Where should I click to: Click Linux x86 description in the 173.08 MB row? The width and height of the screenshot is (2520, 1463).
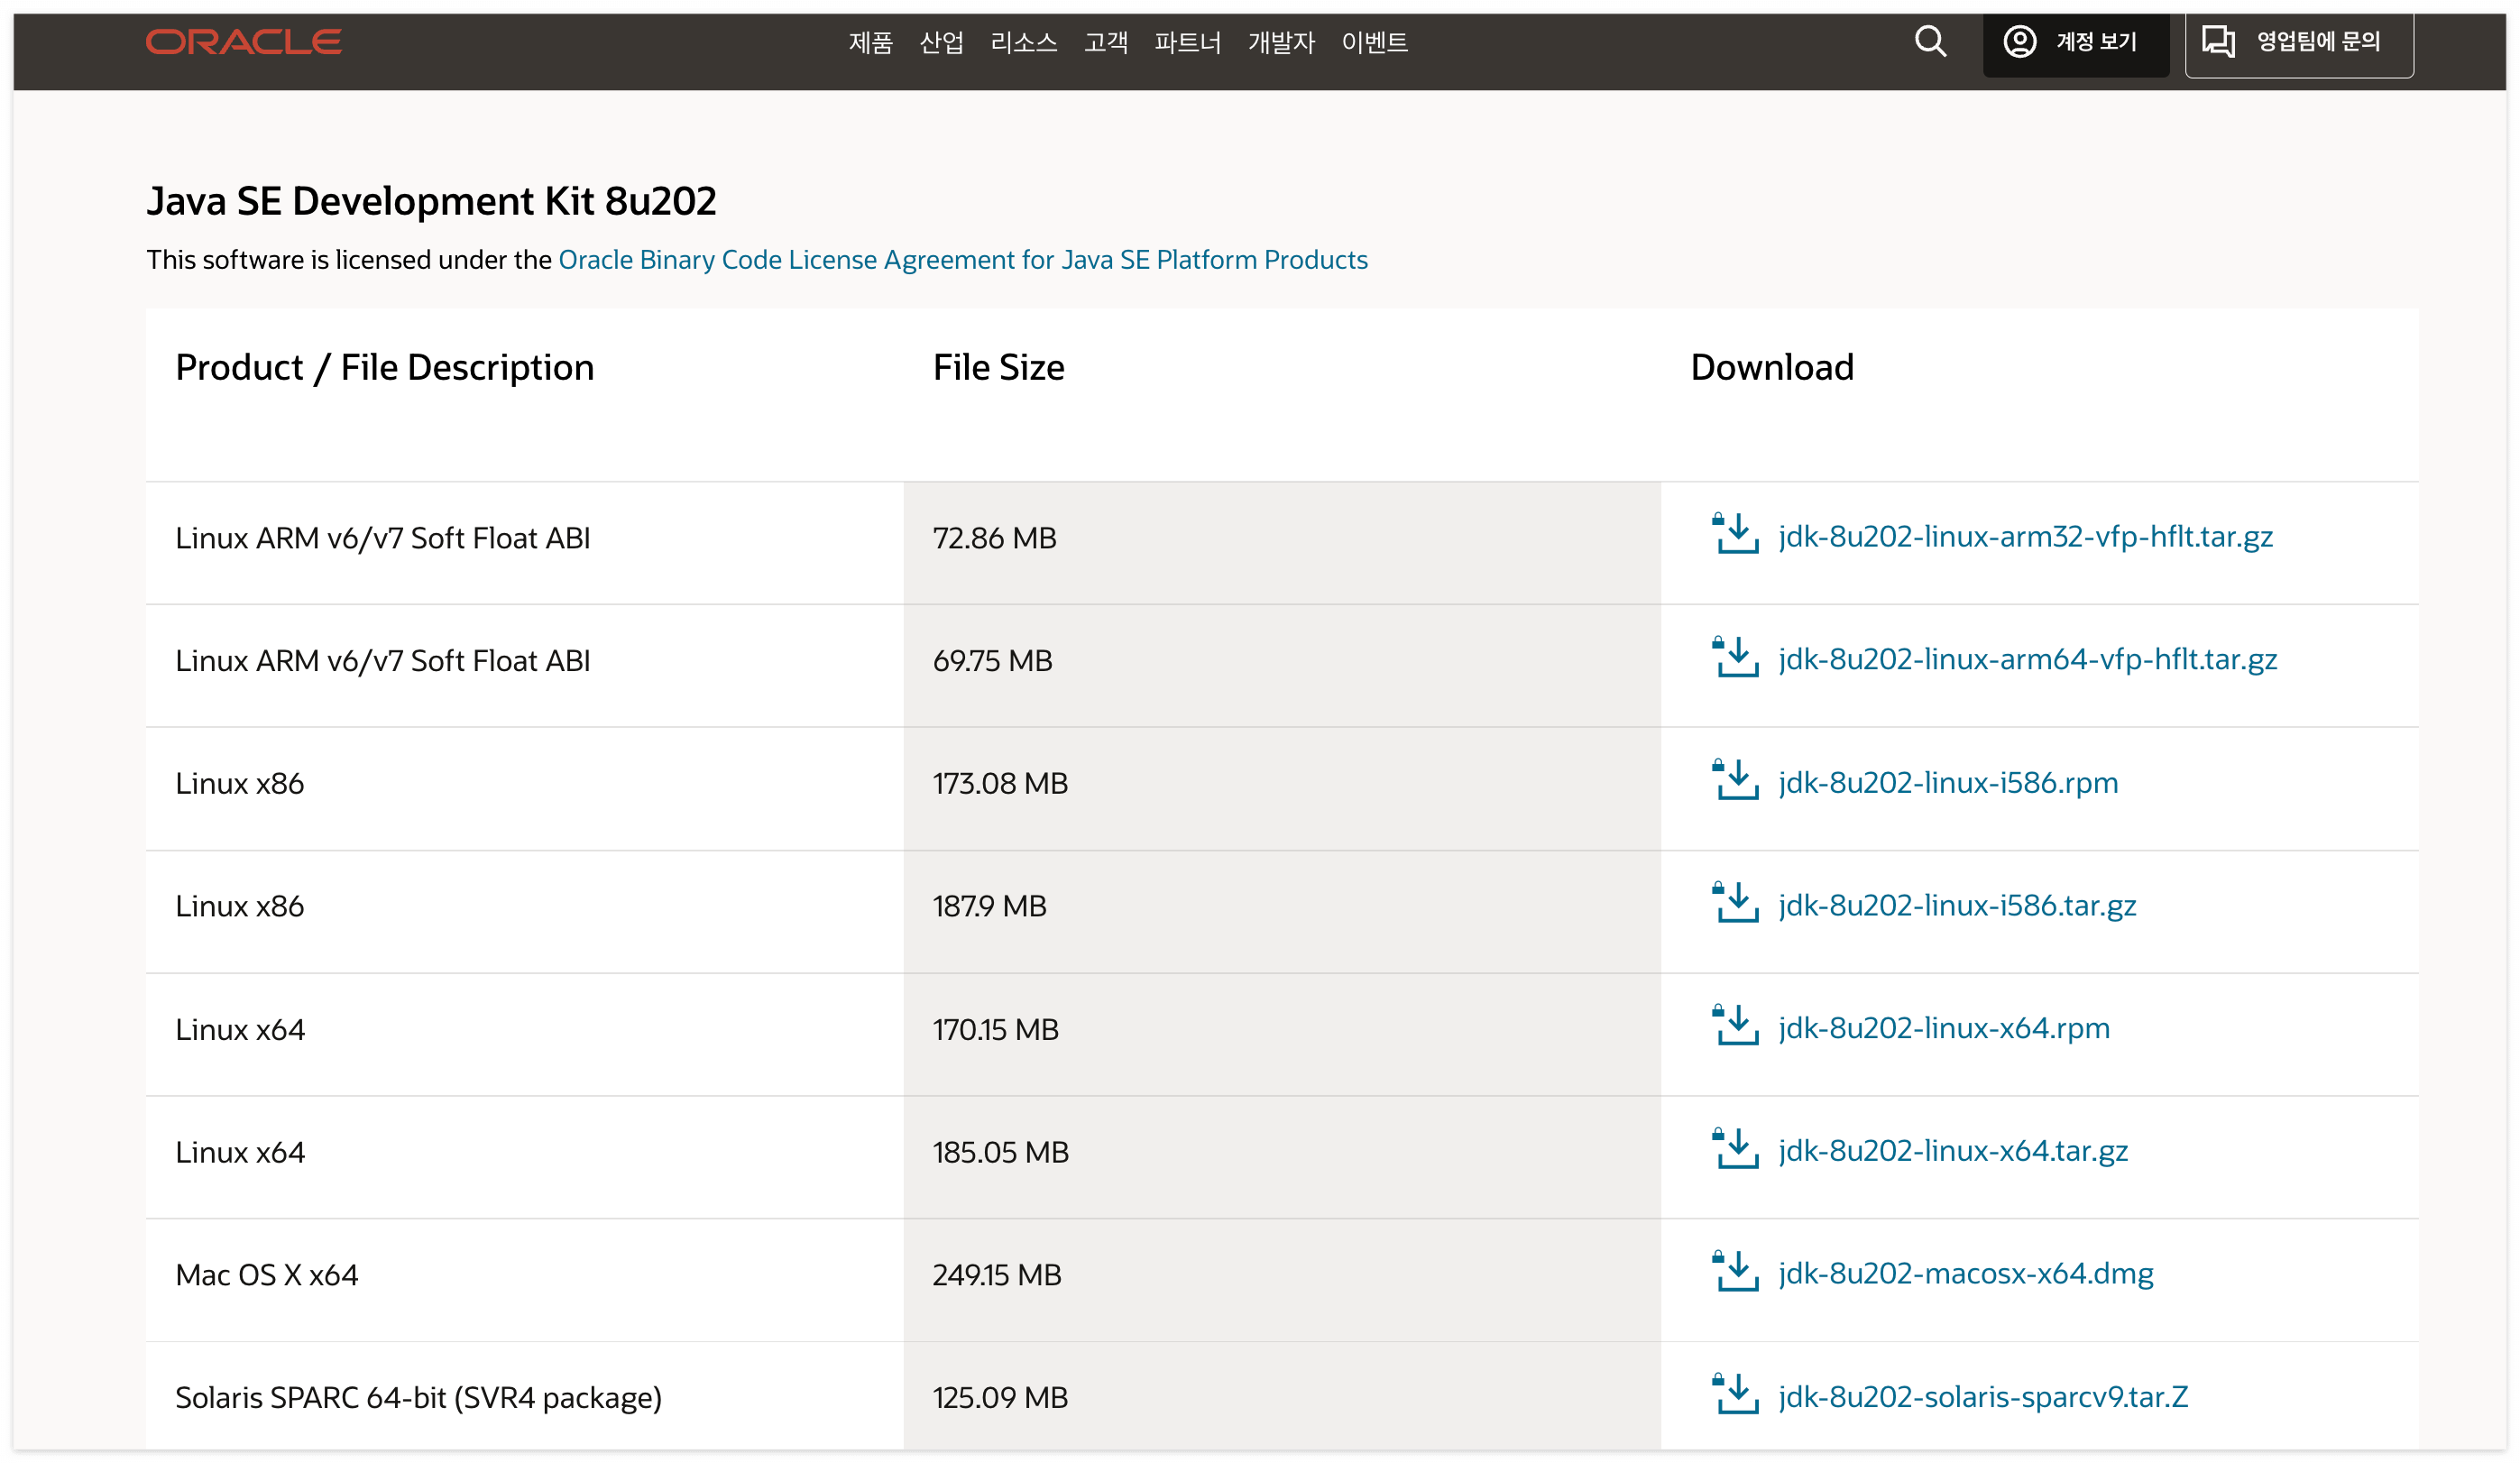525,789
